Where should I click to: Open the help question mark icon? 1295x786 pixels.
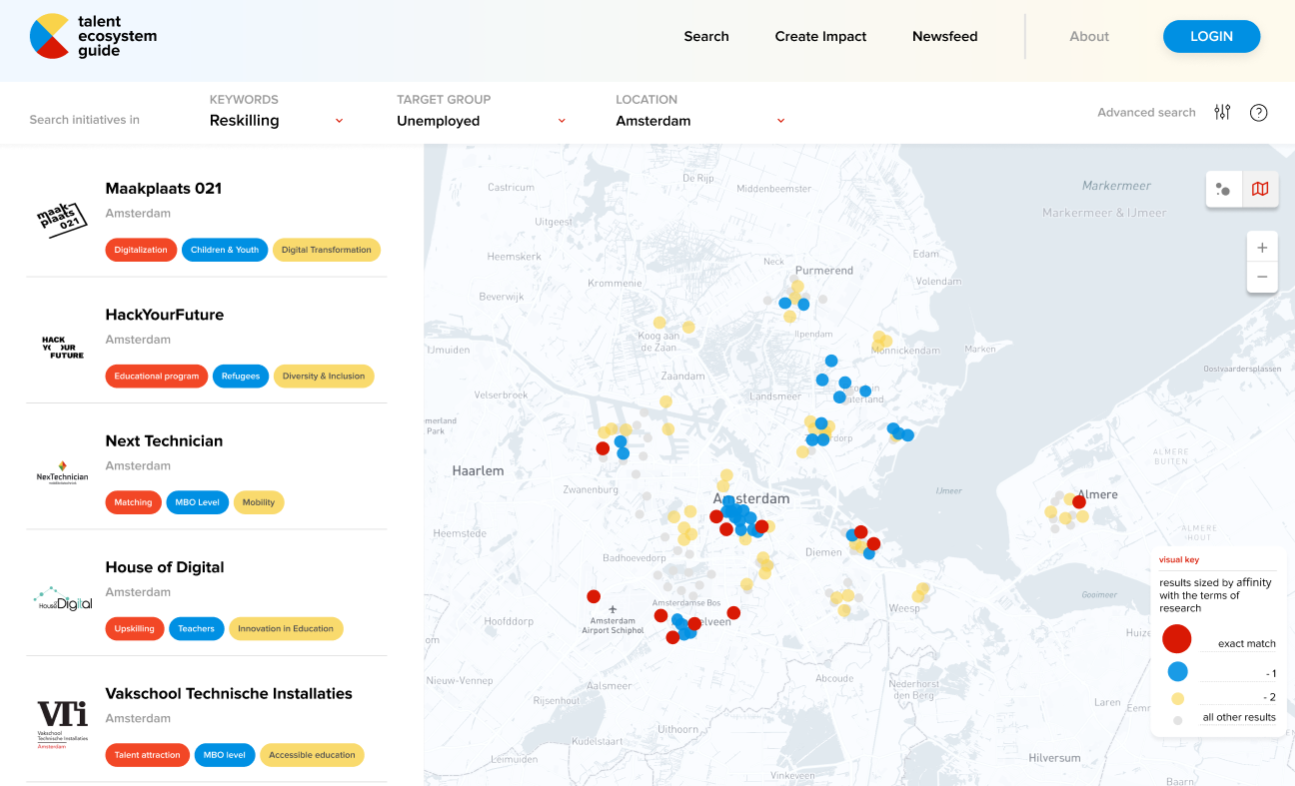point(1259,112)
